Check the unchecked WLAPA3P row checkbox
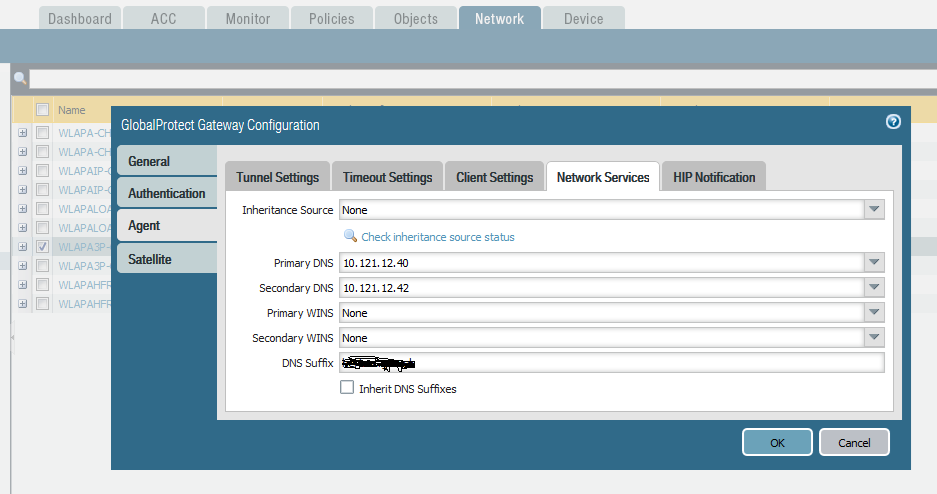 [42, 265]
